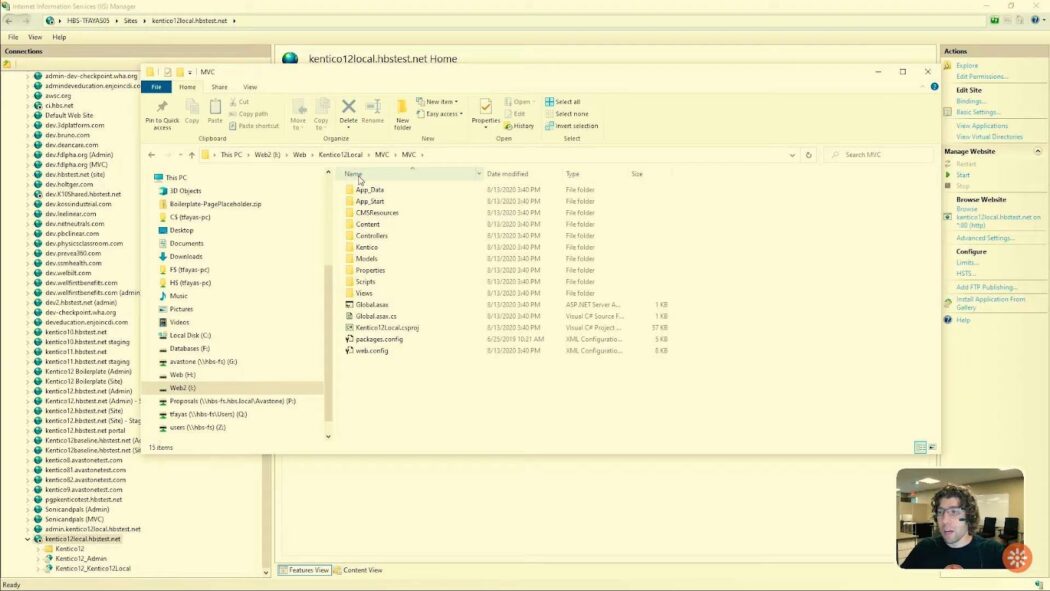Select Web2 (I:) drive in navigation pane
Image resolution: width=1050 pixels, height=591 pixels.
(x=182, y=388)
